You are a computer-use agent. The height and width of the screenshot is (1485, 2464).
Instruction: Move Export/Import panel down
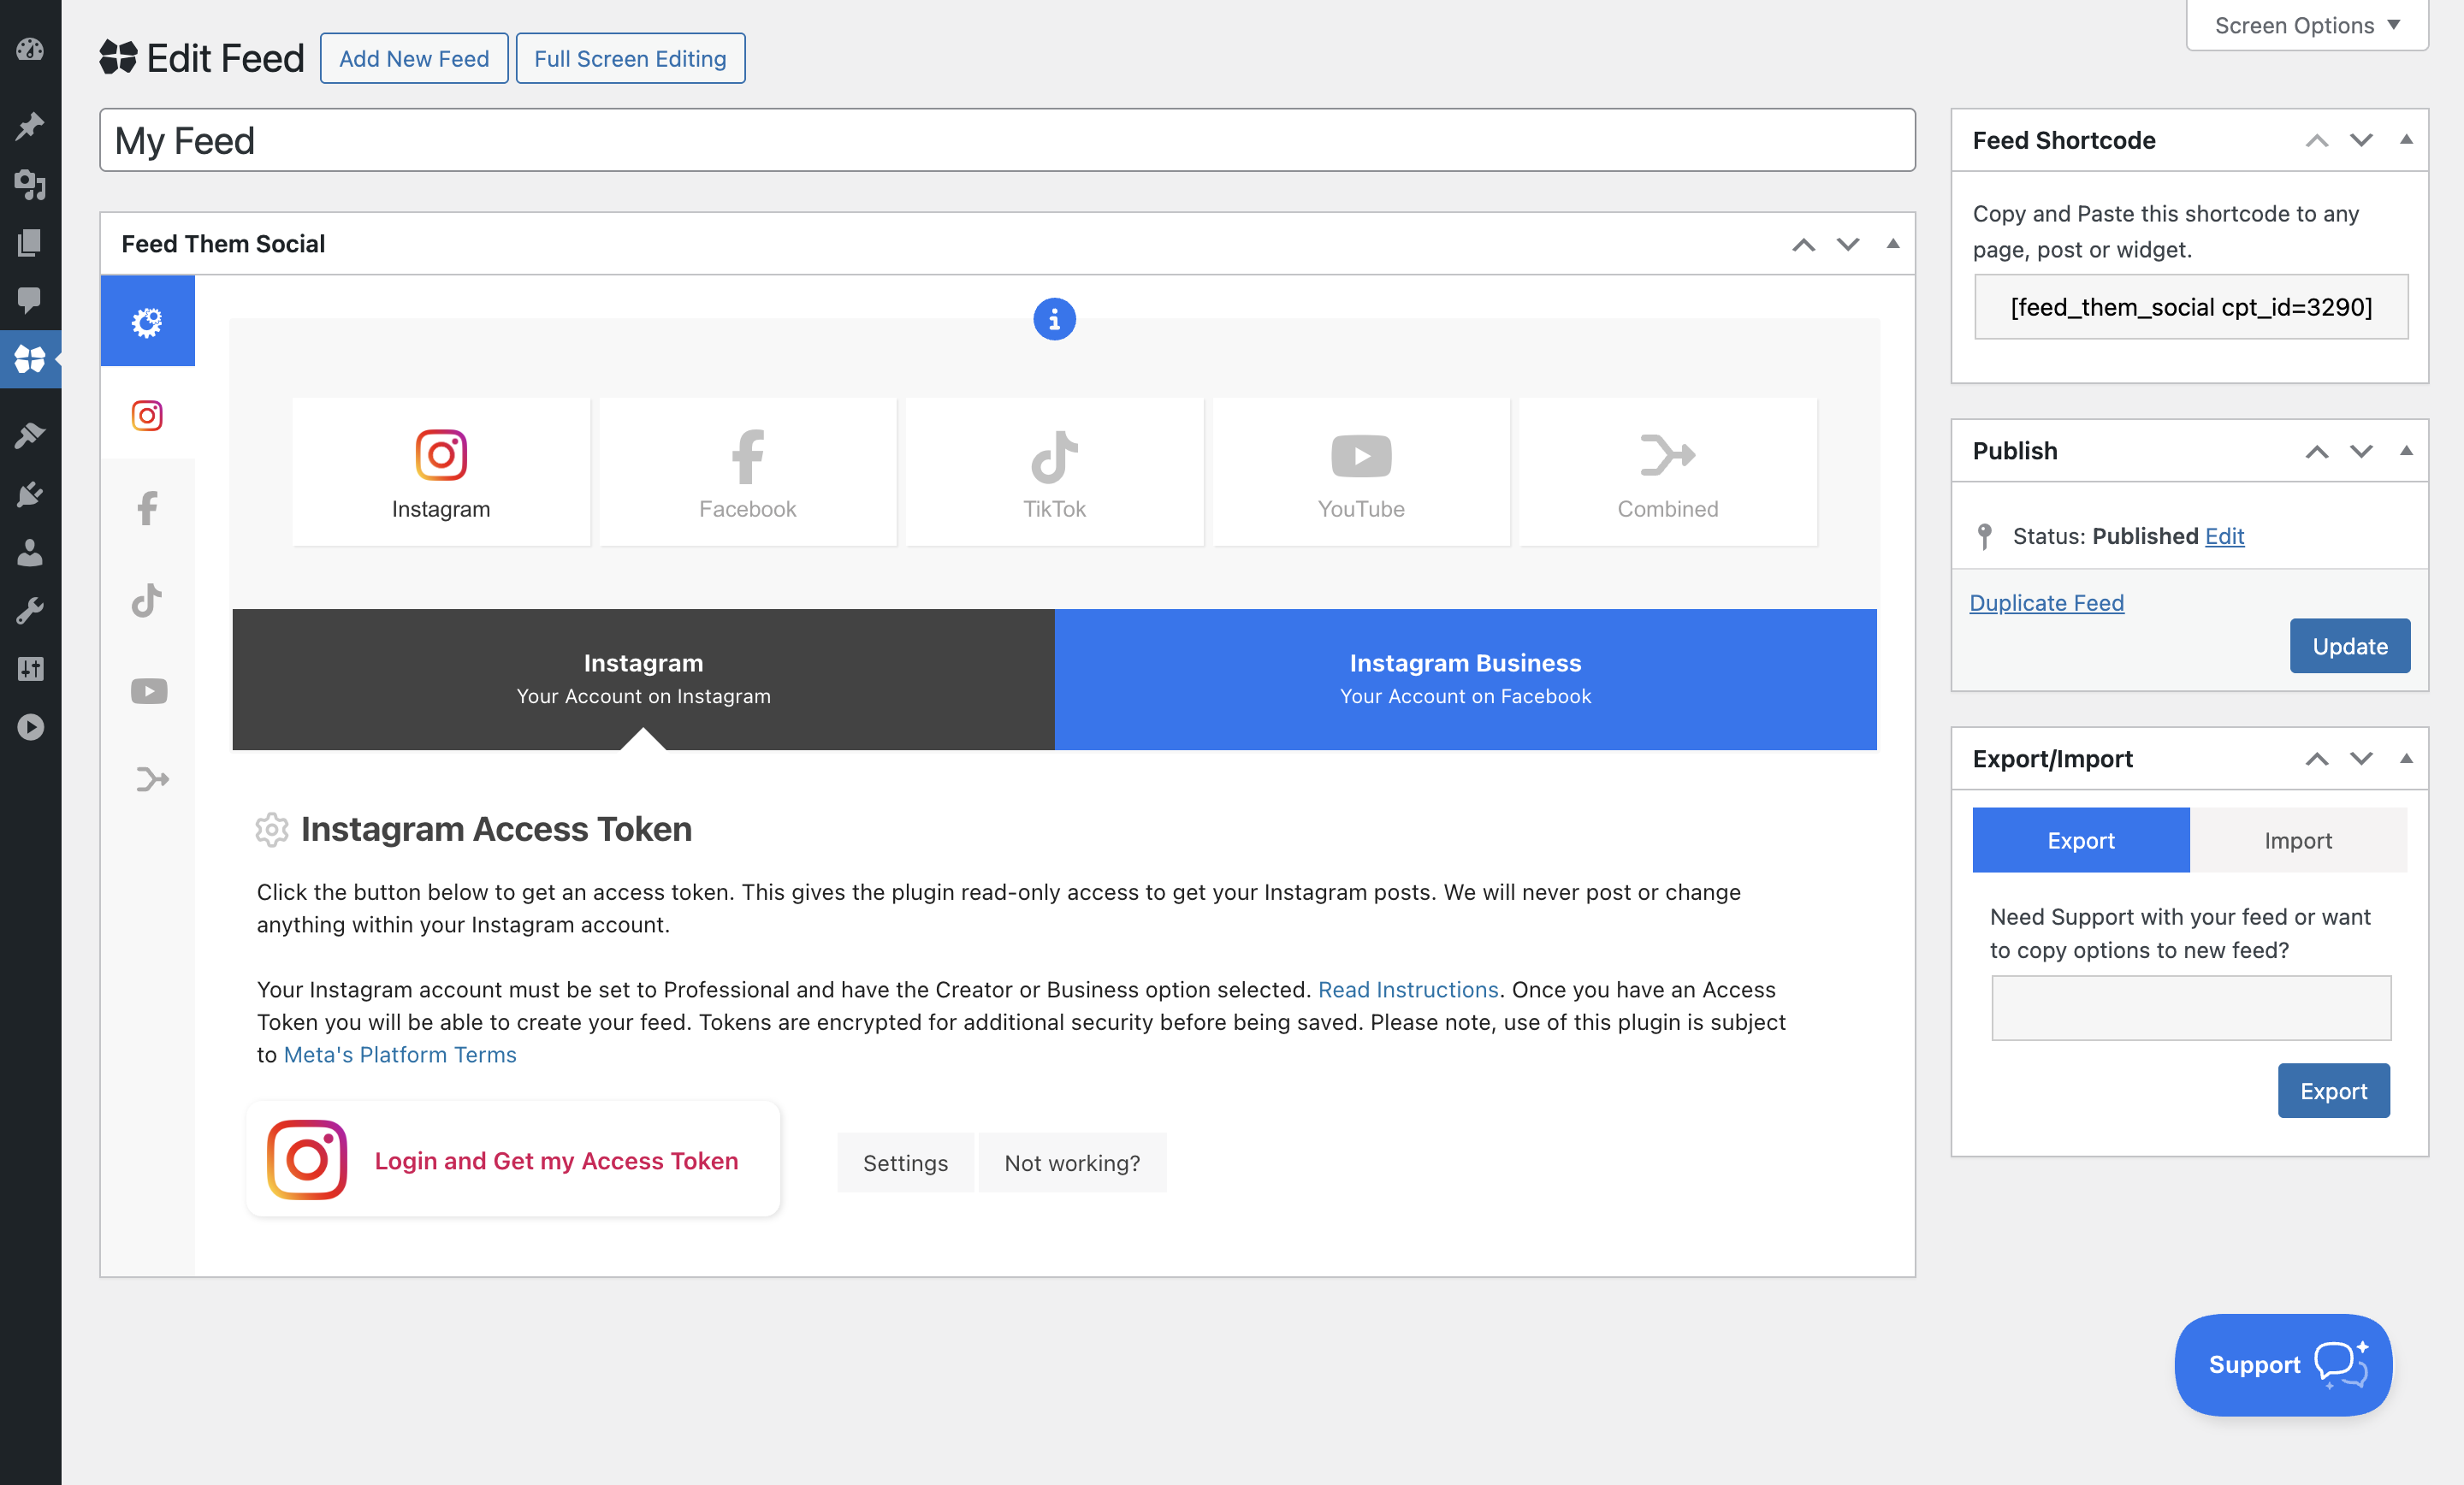point(2361,759)
